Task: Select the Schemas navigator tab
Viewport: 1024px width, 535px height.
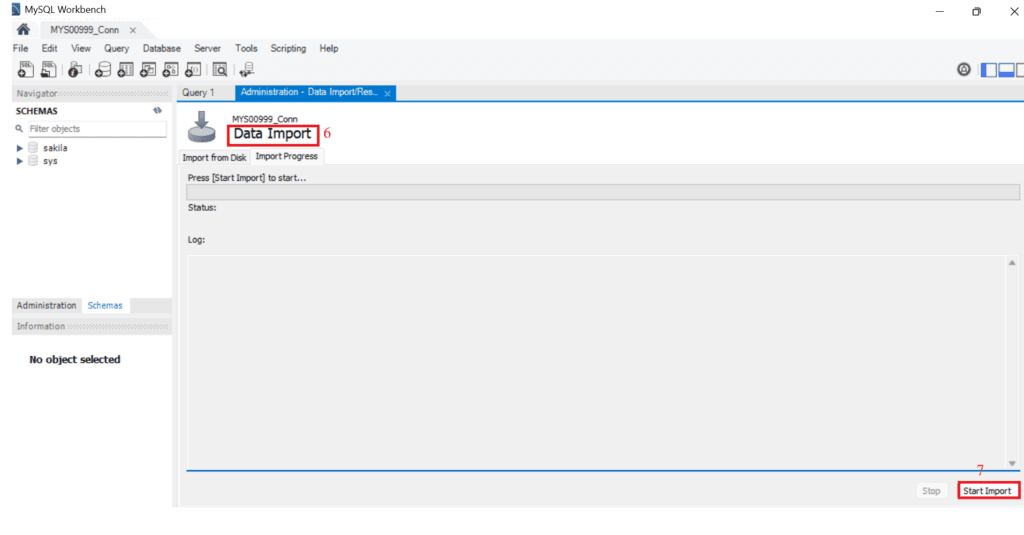Action: pos(105,305)
